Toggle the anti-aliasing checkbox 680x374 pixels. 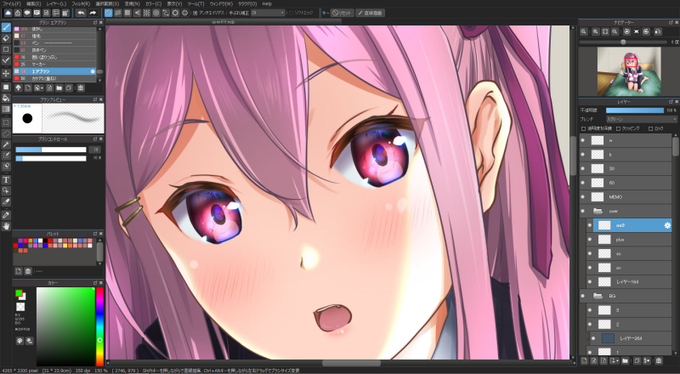point(196,13)
